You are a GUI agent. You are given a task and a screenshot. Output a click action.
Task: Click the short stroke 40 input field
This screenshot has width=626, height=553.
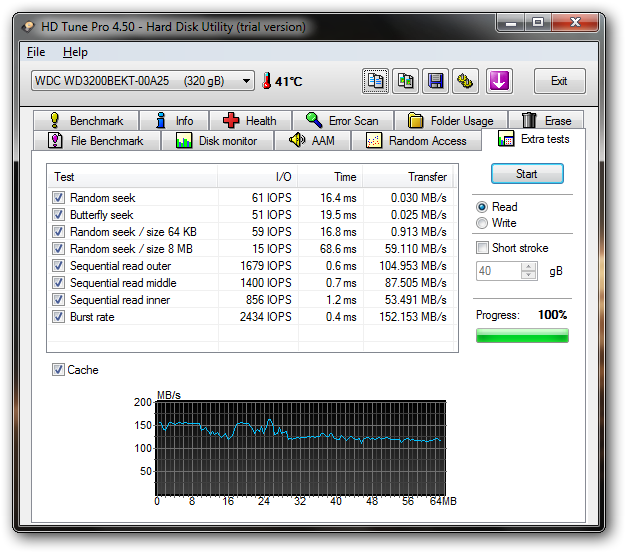click(x=499, y=271)
